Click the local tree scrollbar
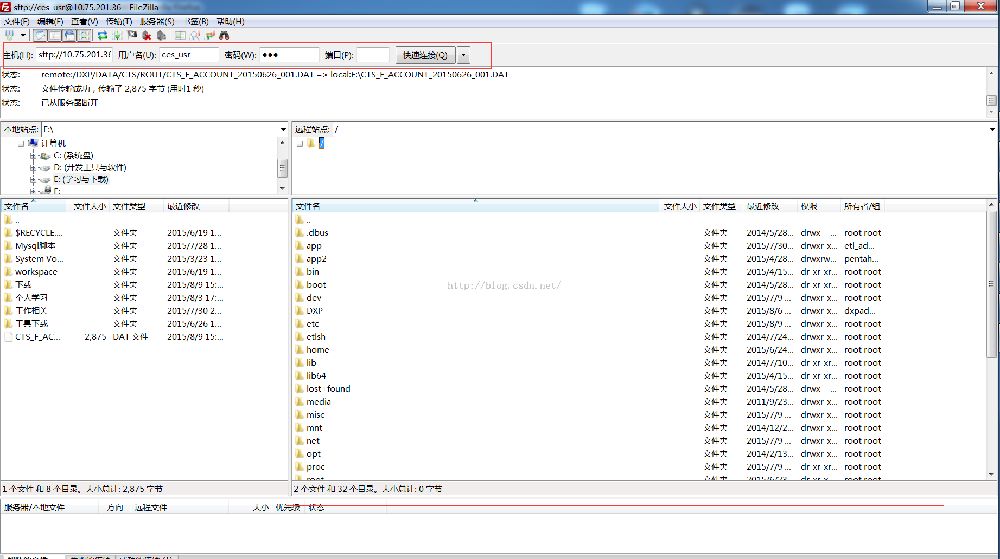Viewport: 1000px width, 559px height. 283,168
